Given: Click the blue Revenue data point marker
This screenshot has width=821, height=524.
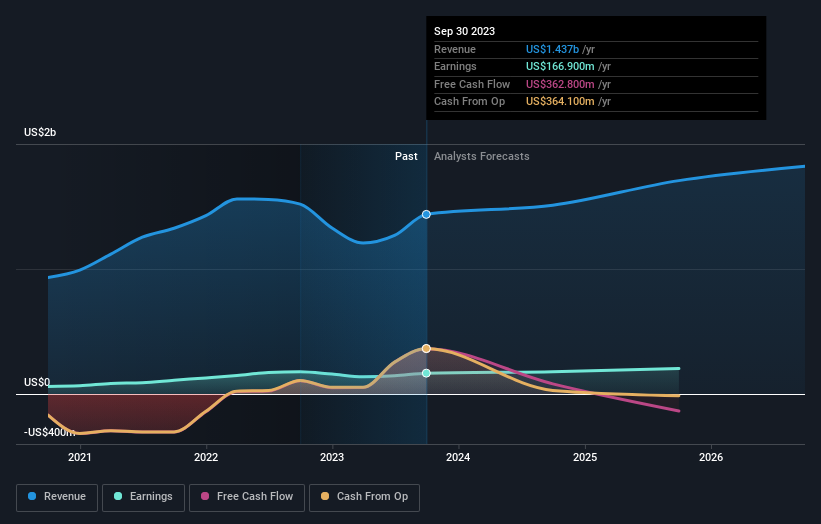Looking at the screenshot, I should click(426, 214).
